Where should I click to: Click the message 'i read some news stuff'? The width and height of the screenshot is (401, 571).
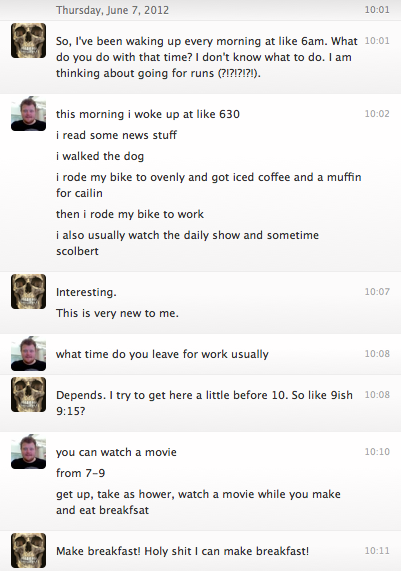(x=116, y=135)
